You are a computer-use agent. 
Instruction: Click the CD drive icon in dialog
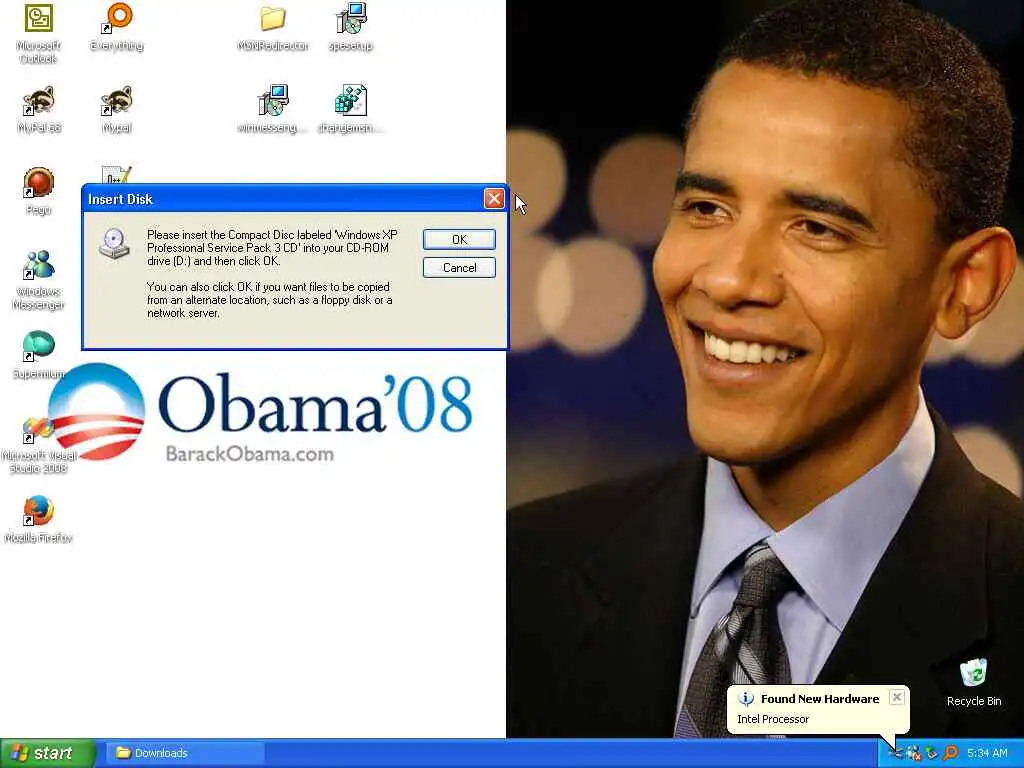[x=114, y=244]
